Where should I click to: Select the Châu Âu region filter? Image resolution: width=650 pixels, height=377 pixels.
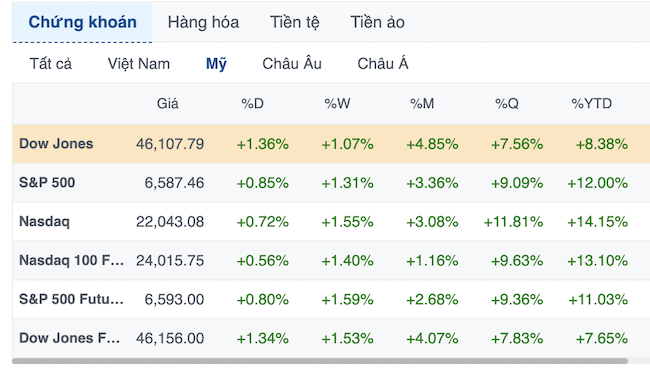pyautogui.click(x=292, y=63)
